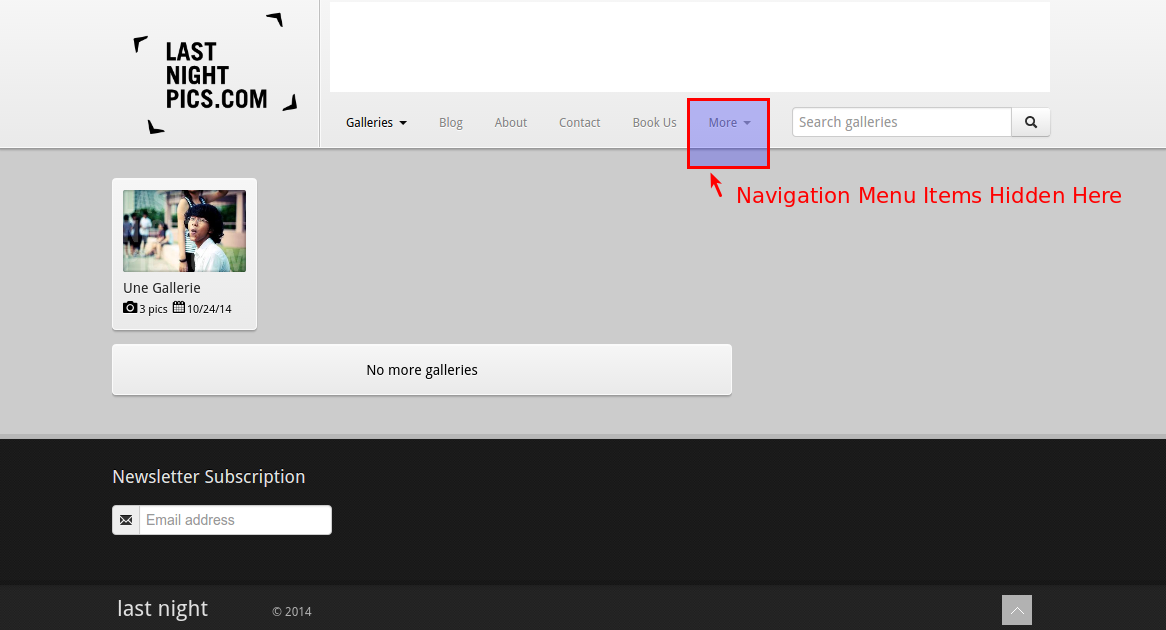The height and width of the screenshot is (630, 1166).
Task: Navigate to the Contact page
Action: click(579, 123)
